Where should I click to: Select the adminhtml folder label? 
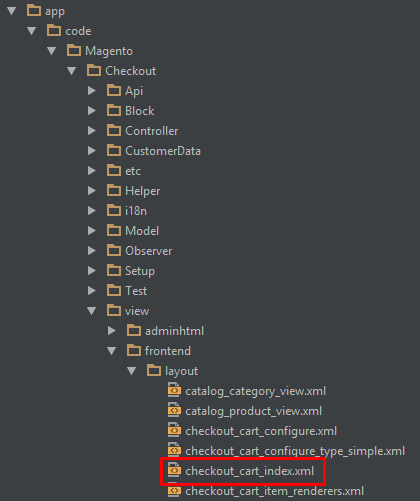(174, 331)
